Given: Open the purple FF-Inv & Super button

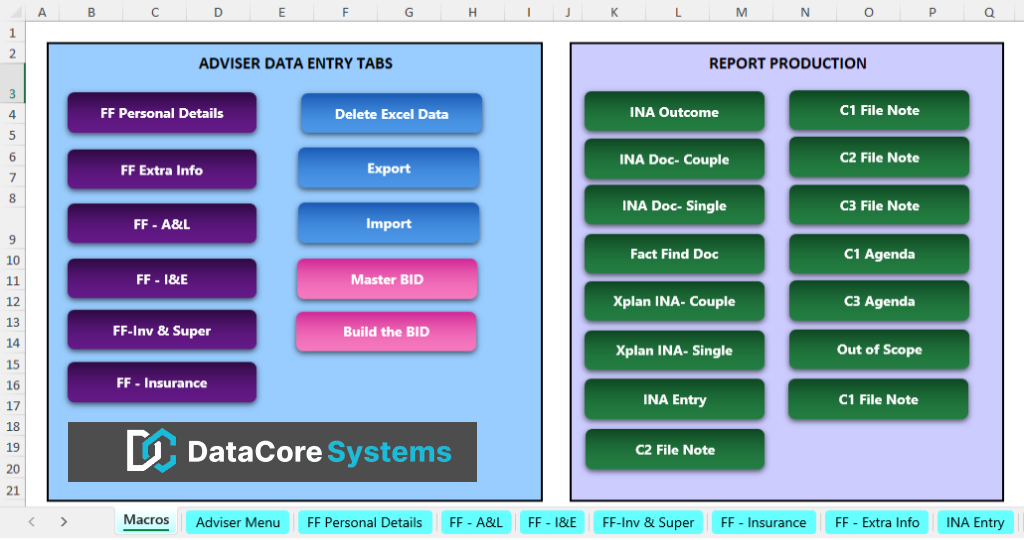Looking at the screenshot, I should click(x=162, y=330).
